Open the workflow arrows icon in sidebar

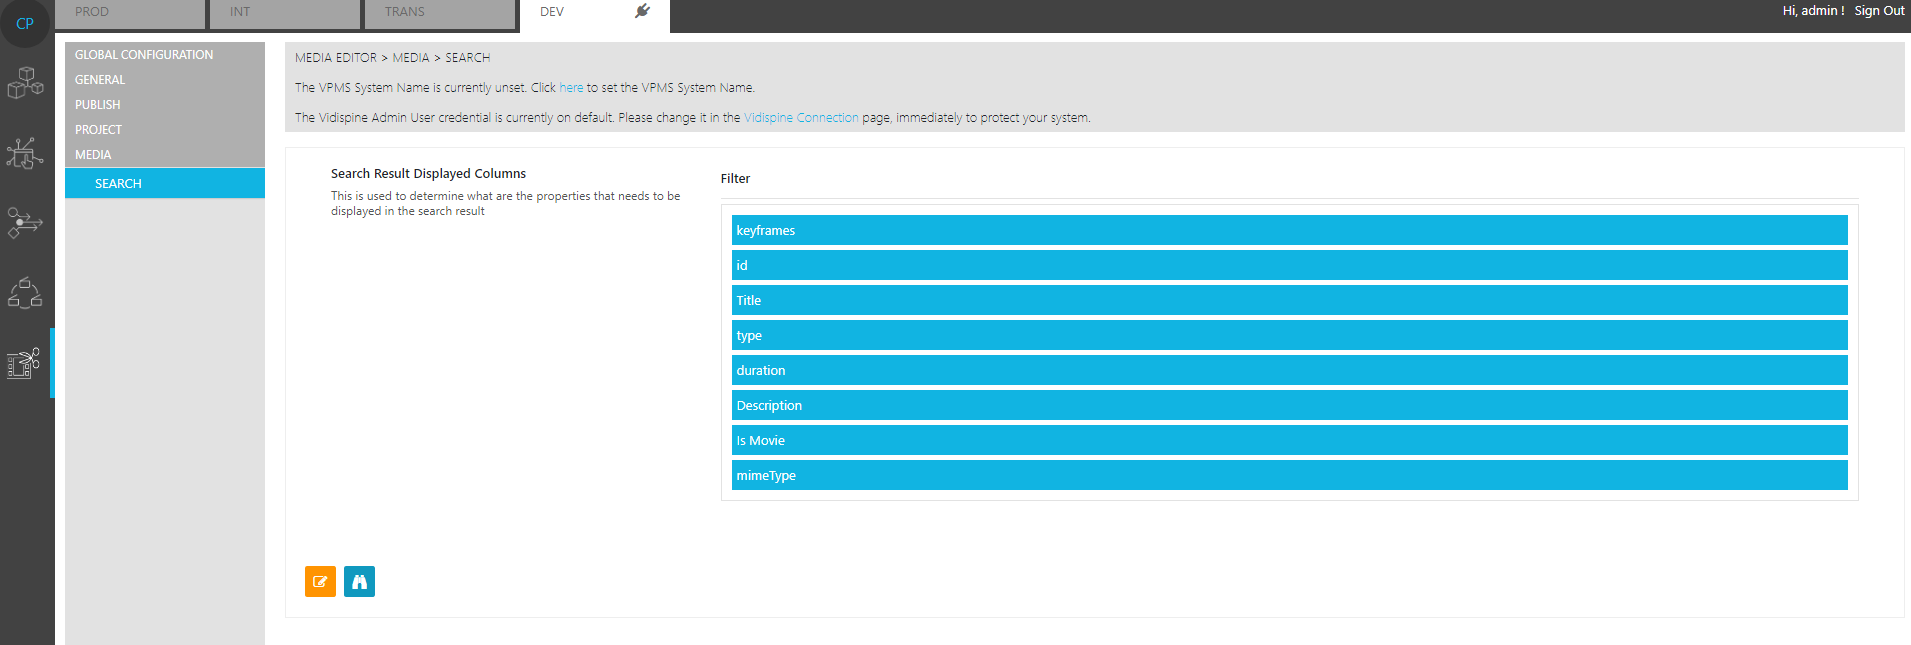25,222
